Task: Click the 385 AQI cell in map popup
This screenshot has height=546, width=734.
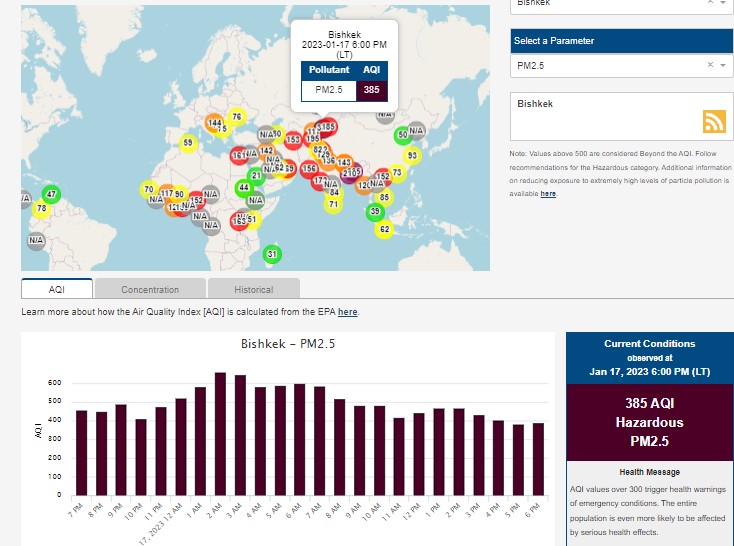Action: tap(371, 90)
